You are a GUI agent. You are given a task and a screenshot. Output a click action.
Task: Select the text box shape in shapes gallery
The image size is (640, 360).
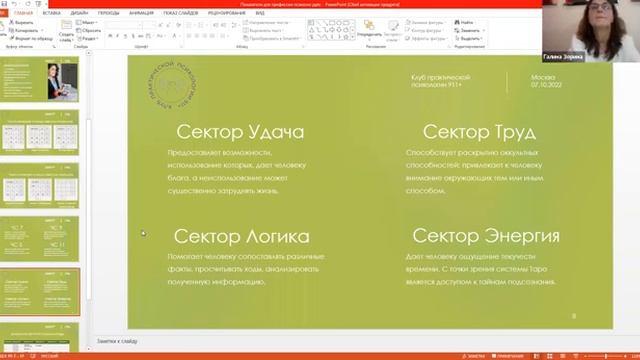311,22
